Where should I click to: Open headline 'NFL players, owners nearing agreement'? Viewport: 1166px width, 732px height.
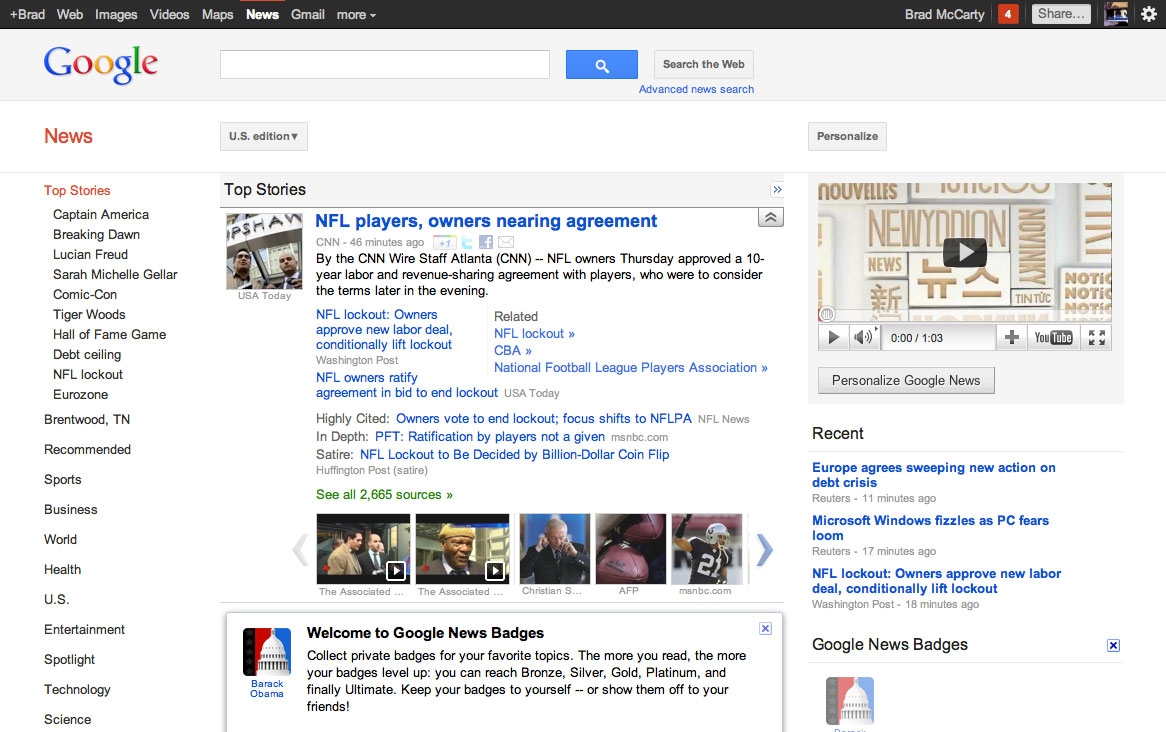click(x=486, y=221)
